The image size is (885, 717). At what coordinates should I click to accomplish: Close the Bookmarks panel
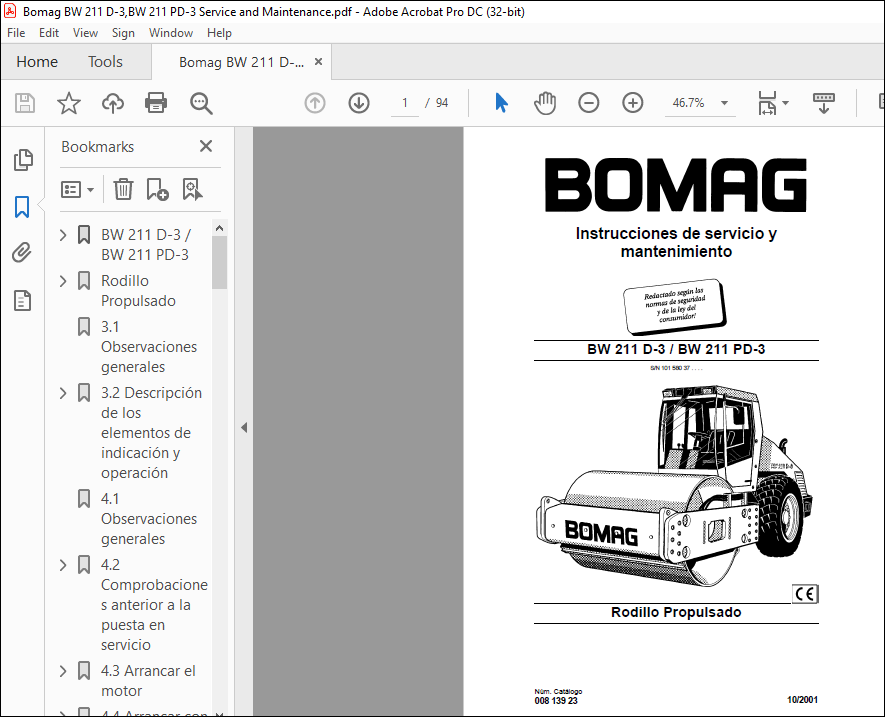click(206, 146)
